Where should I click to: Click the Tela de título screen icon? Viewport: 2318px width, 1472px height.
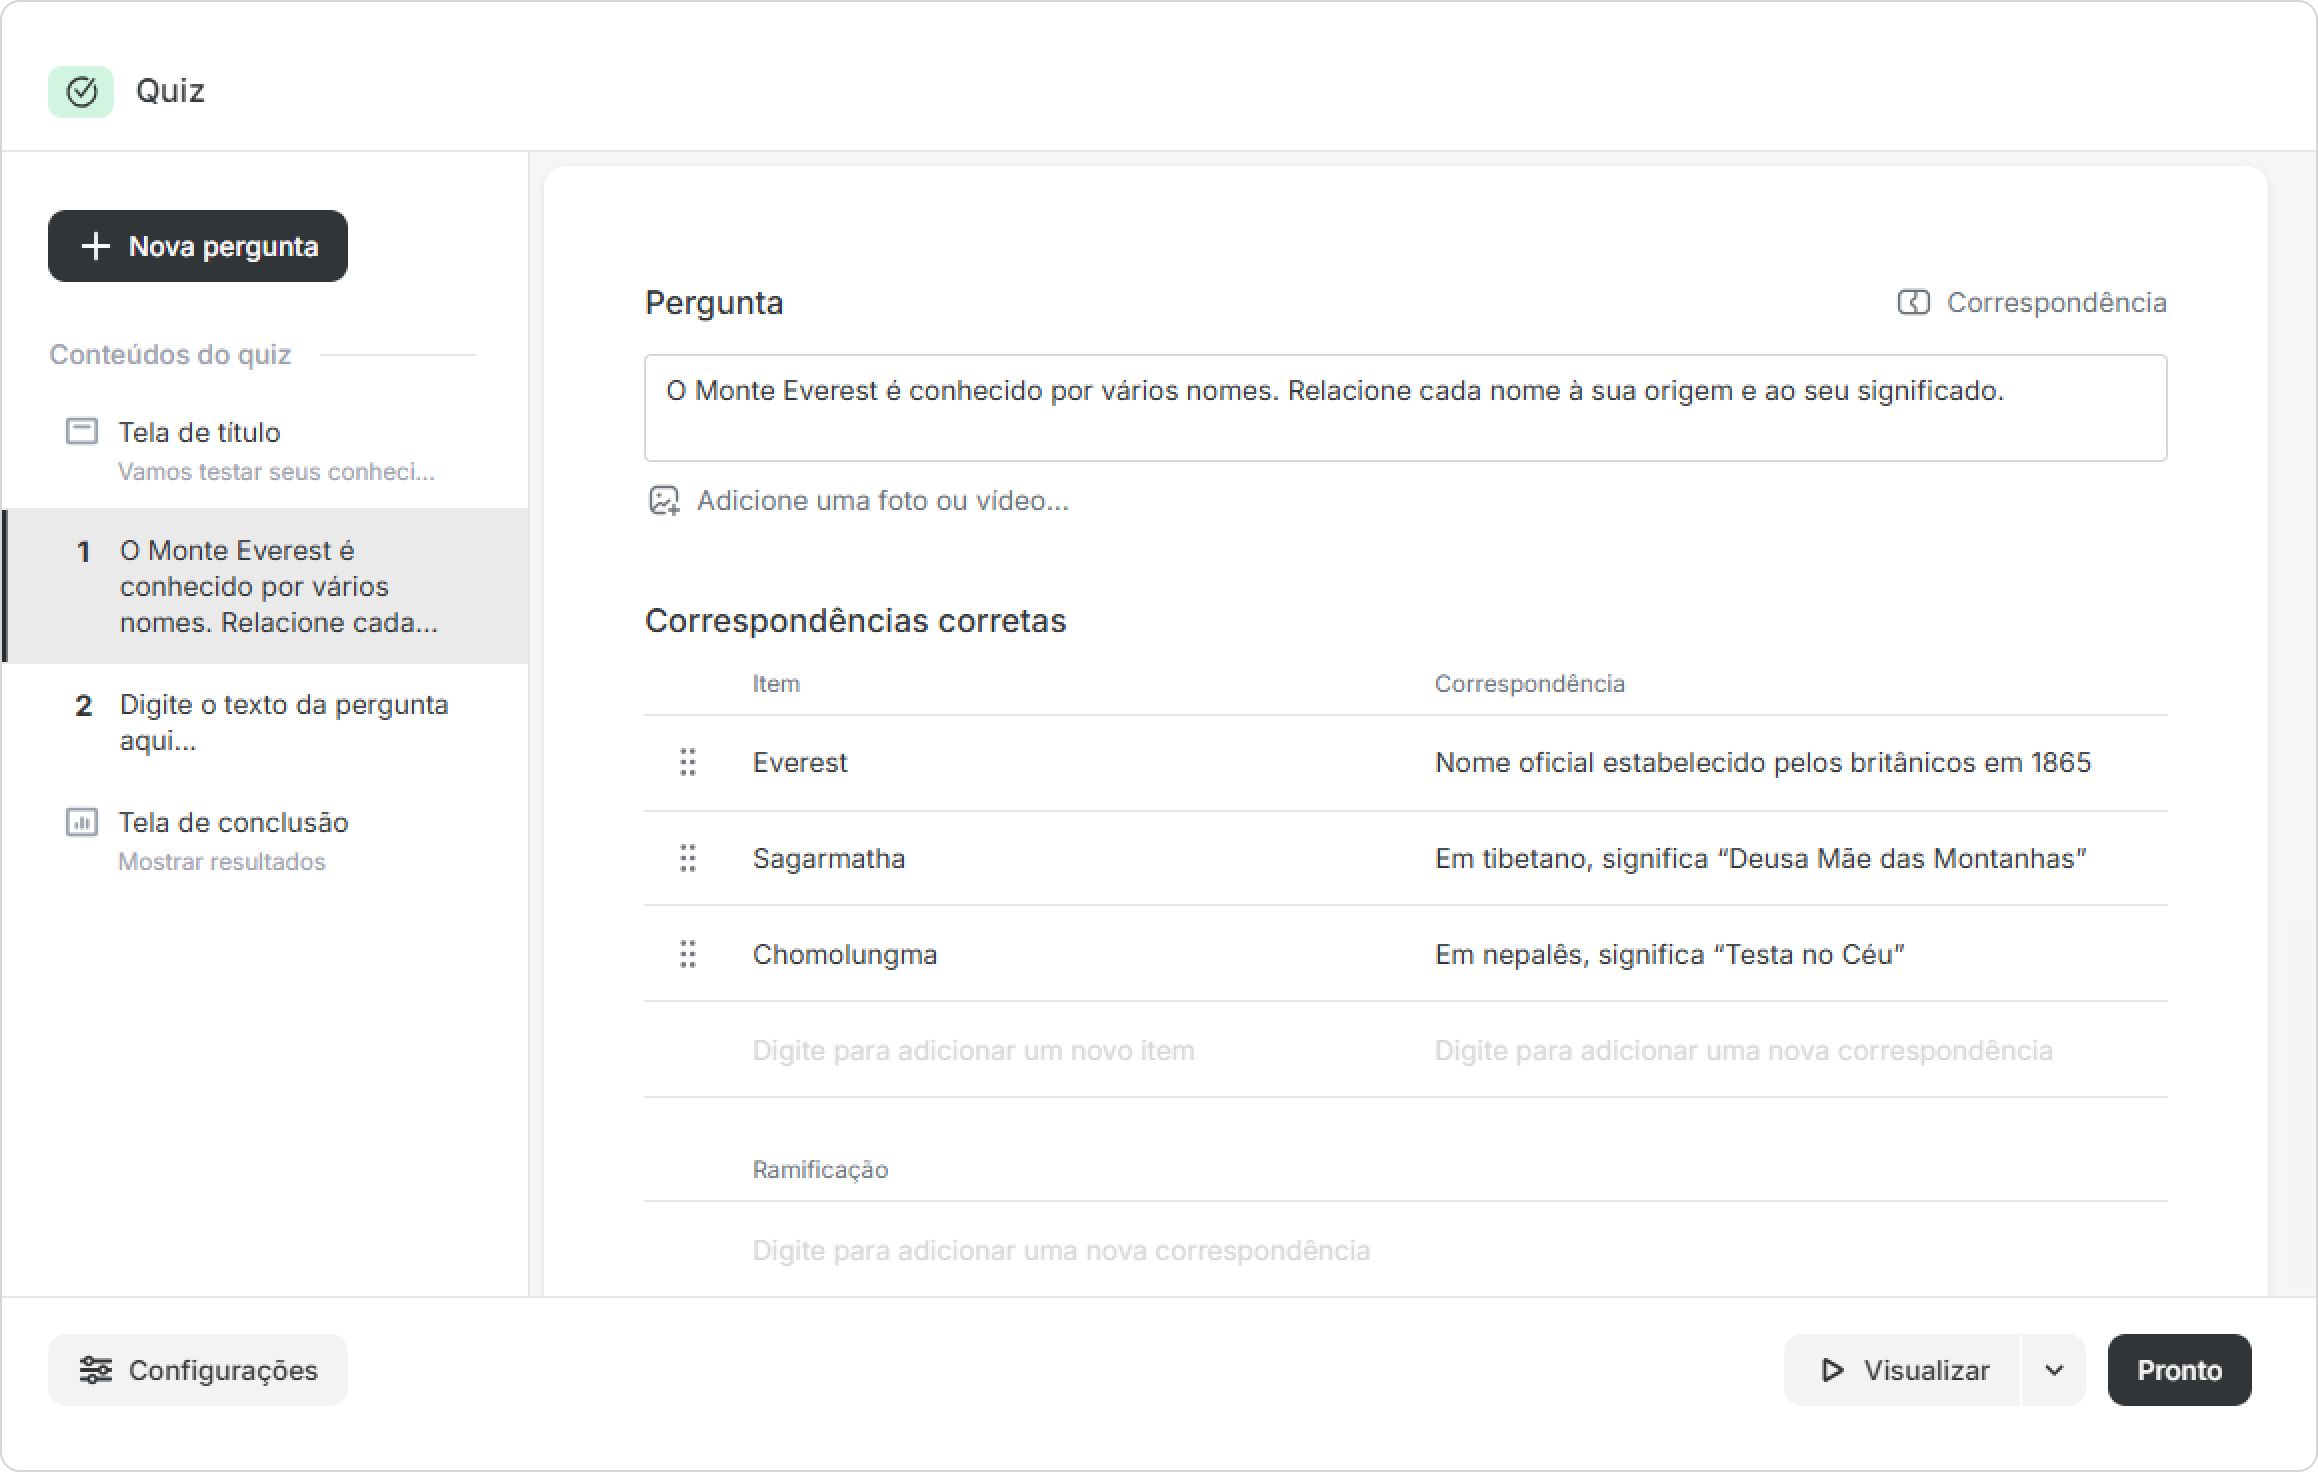point(82,431)
